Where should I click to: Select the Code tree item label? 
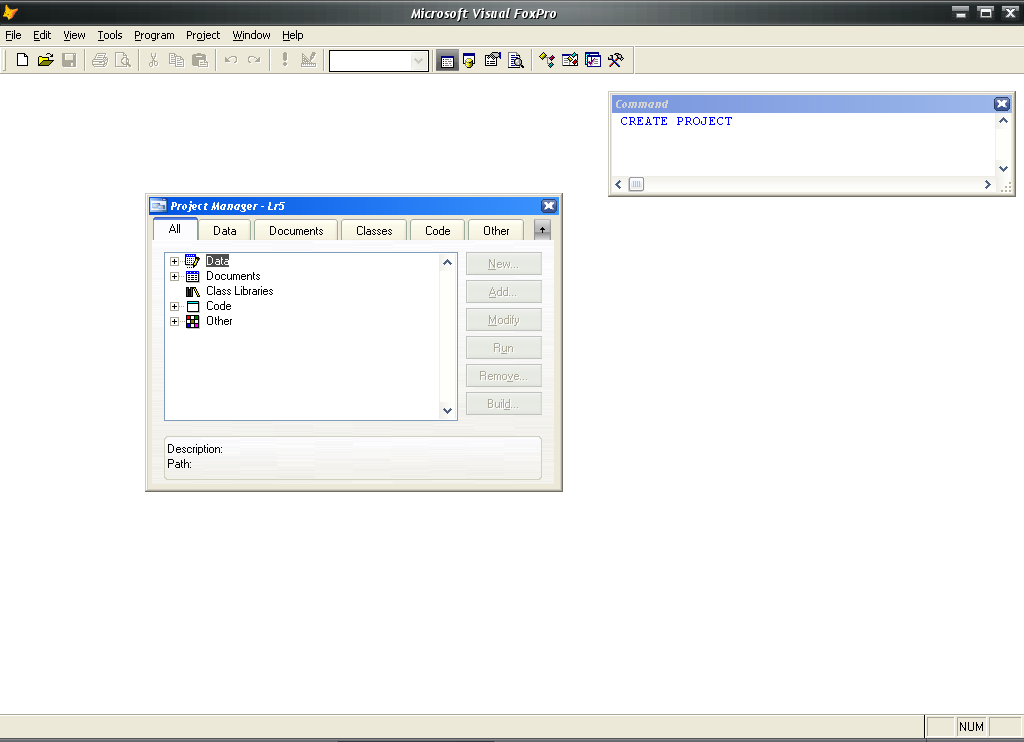pyautogui.click(x=219, y=306)
